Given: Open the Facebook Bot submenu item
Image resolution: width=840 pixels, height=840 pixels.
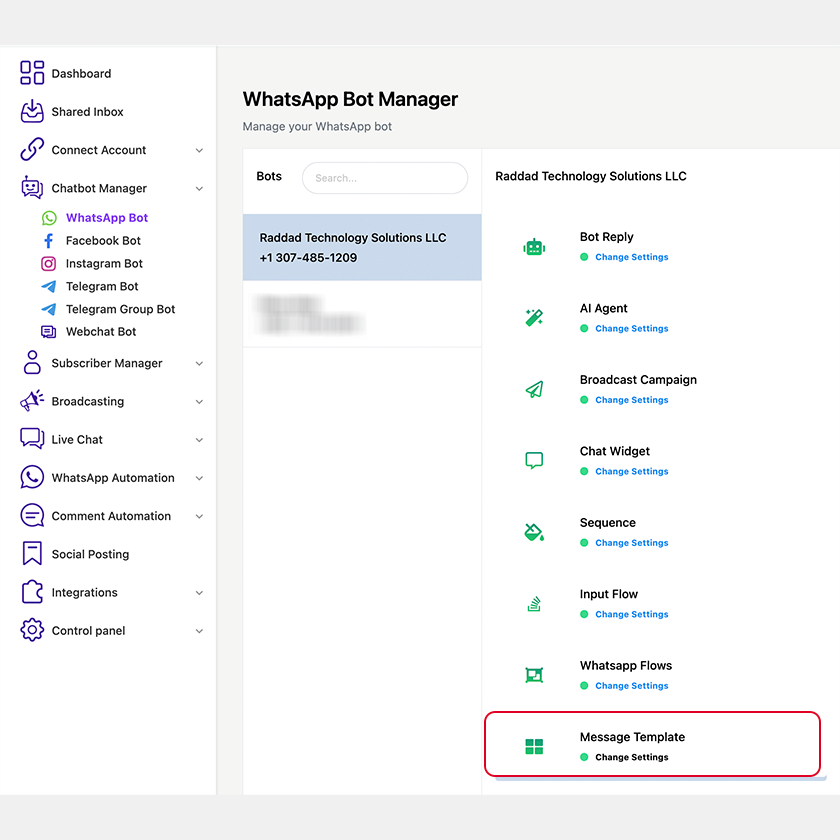Looking at the screenshot, I should [103, 241].
